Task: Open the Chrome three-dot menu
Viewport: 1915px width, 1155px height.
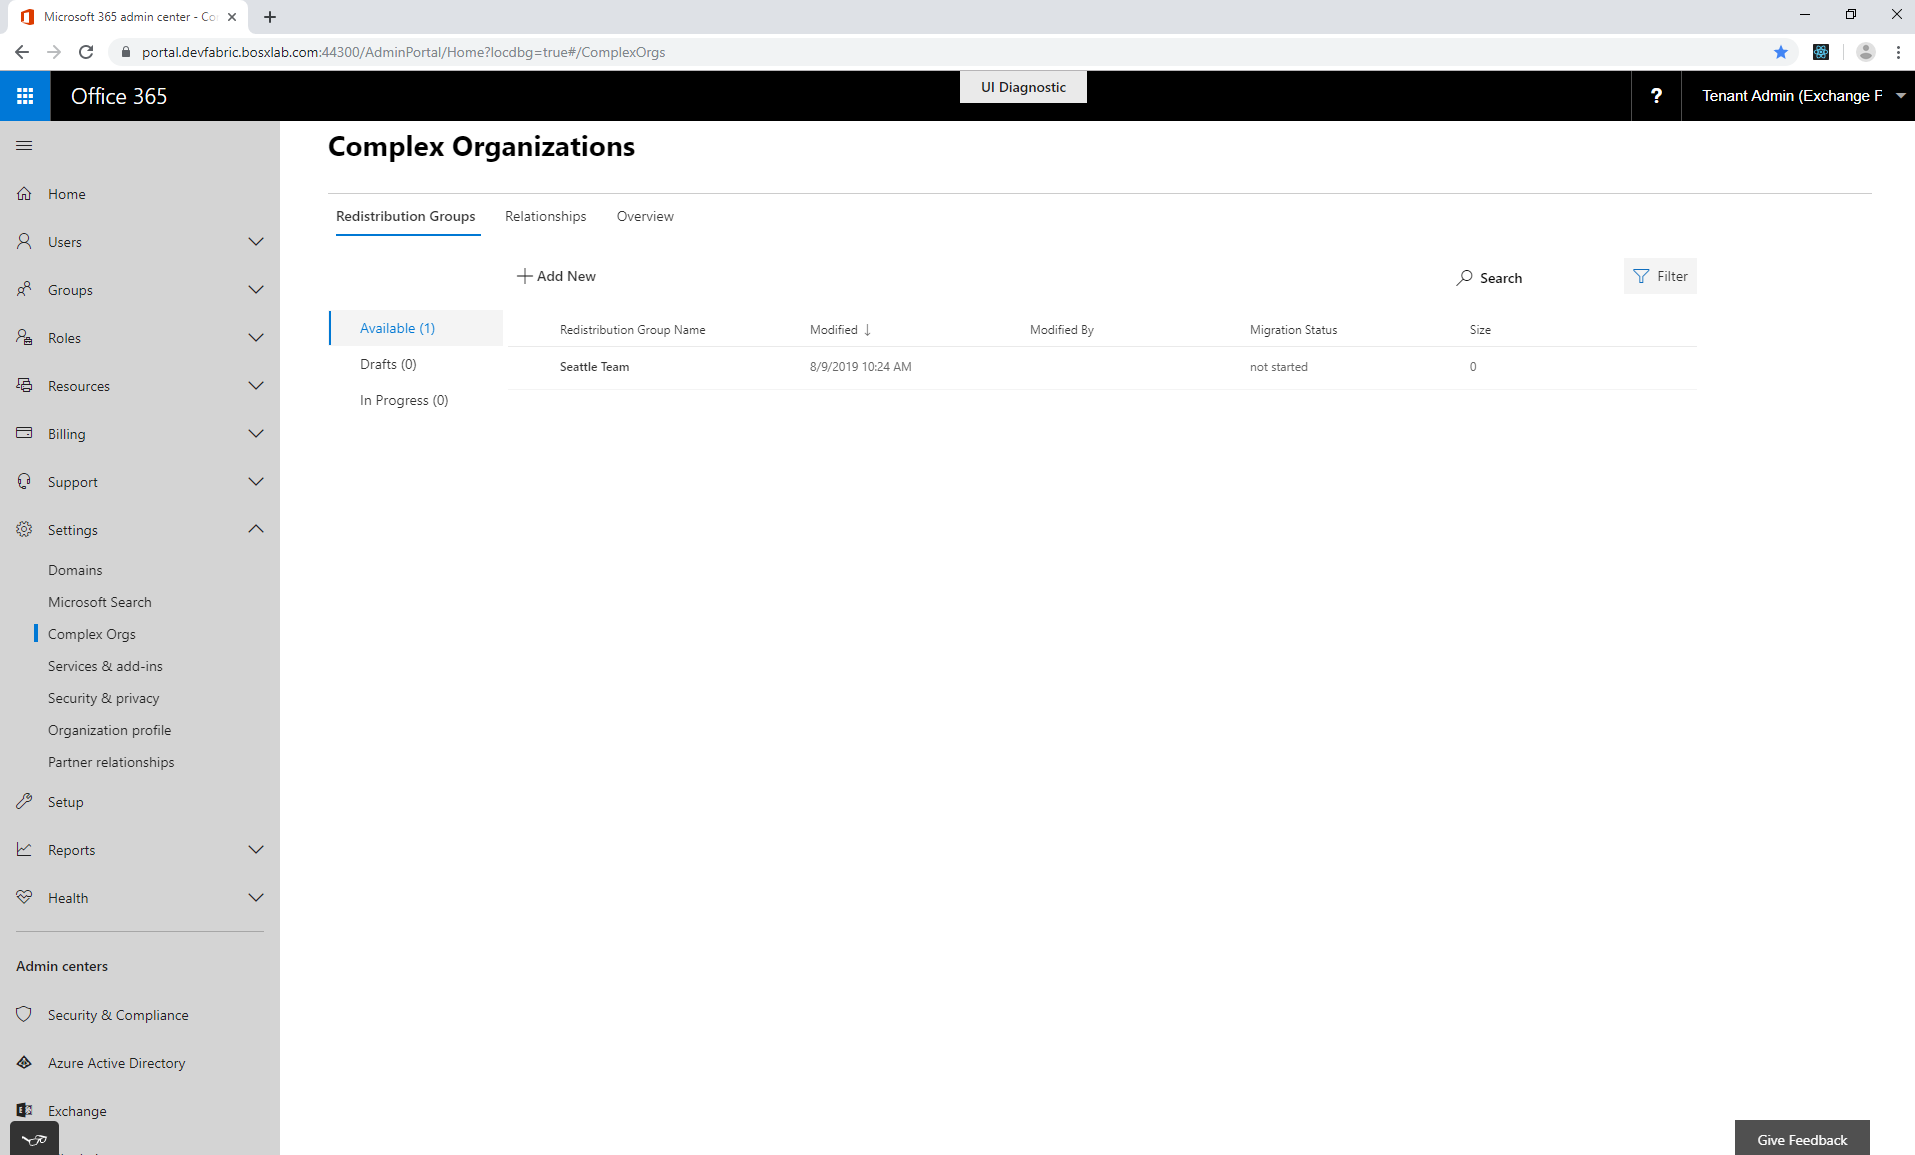Action: pos(1898,52)
